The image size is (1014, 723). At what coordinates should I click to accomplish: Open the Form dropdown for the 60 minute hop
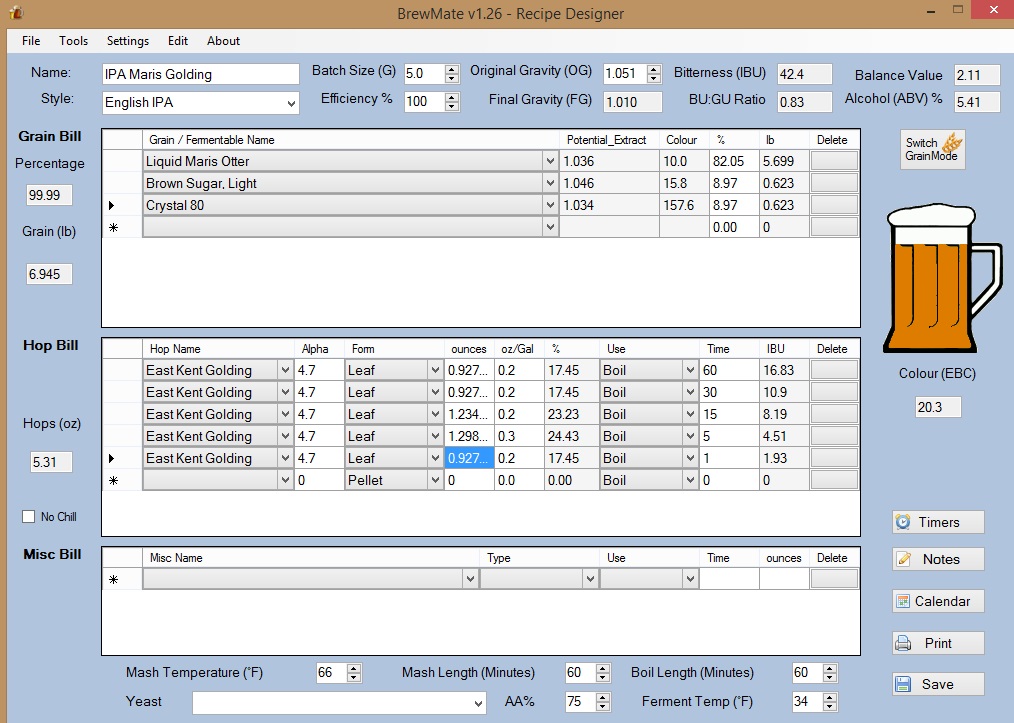pos(435,370)
